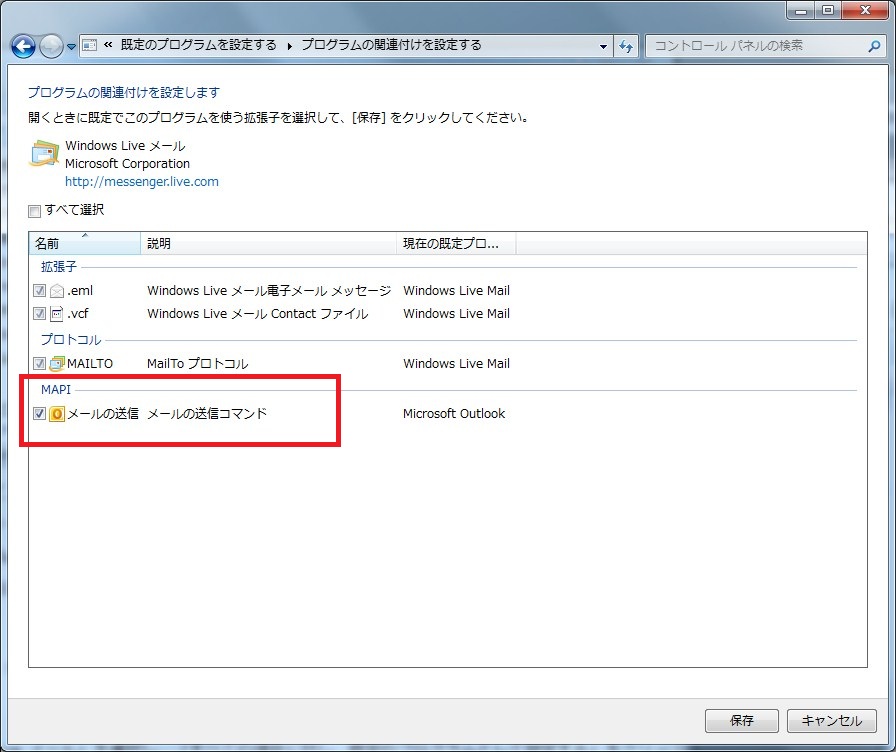This screenshot has width=896, height=752.
Task: Open the recent pages dropdown arrow
Action: coord(72,47)
